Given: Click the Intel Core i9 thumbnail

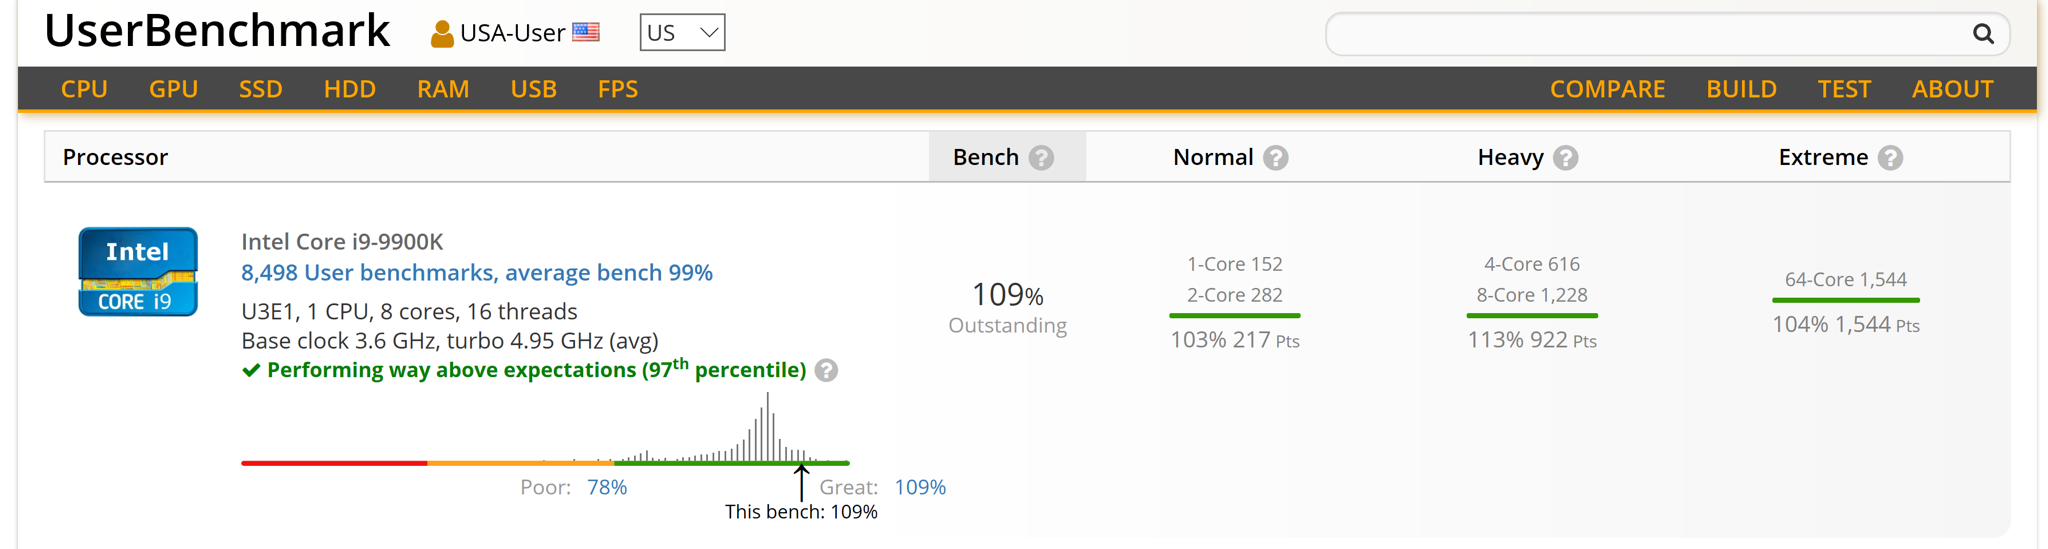Looking at the screenshot, I should click(138, 272).
